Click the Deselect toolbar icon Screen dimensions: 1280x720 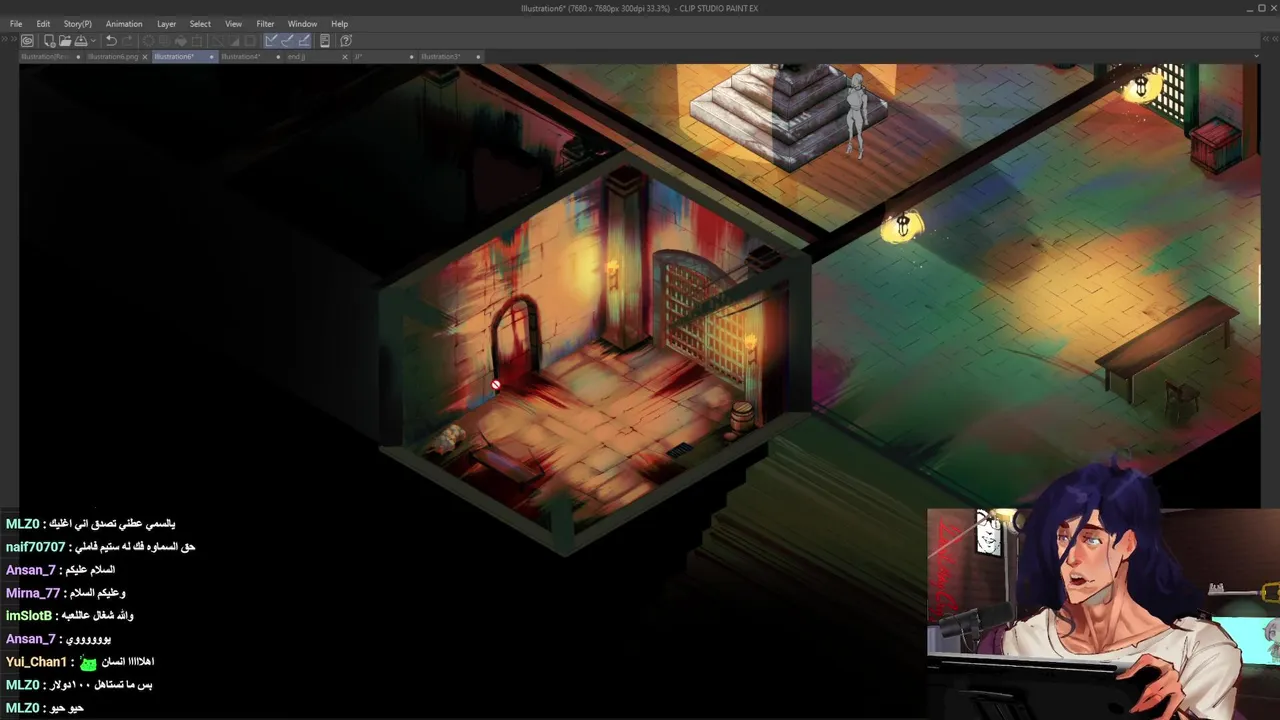(218, 41)
